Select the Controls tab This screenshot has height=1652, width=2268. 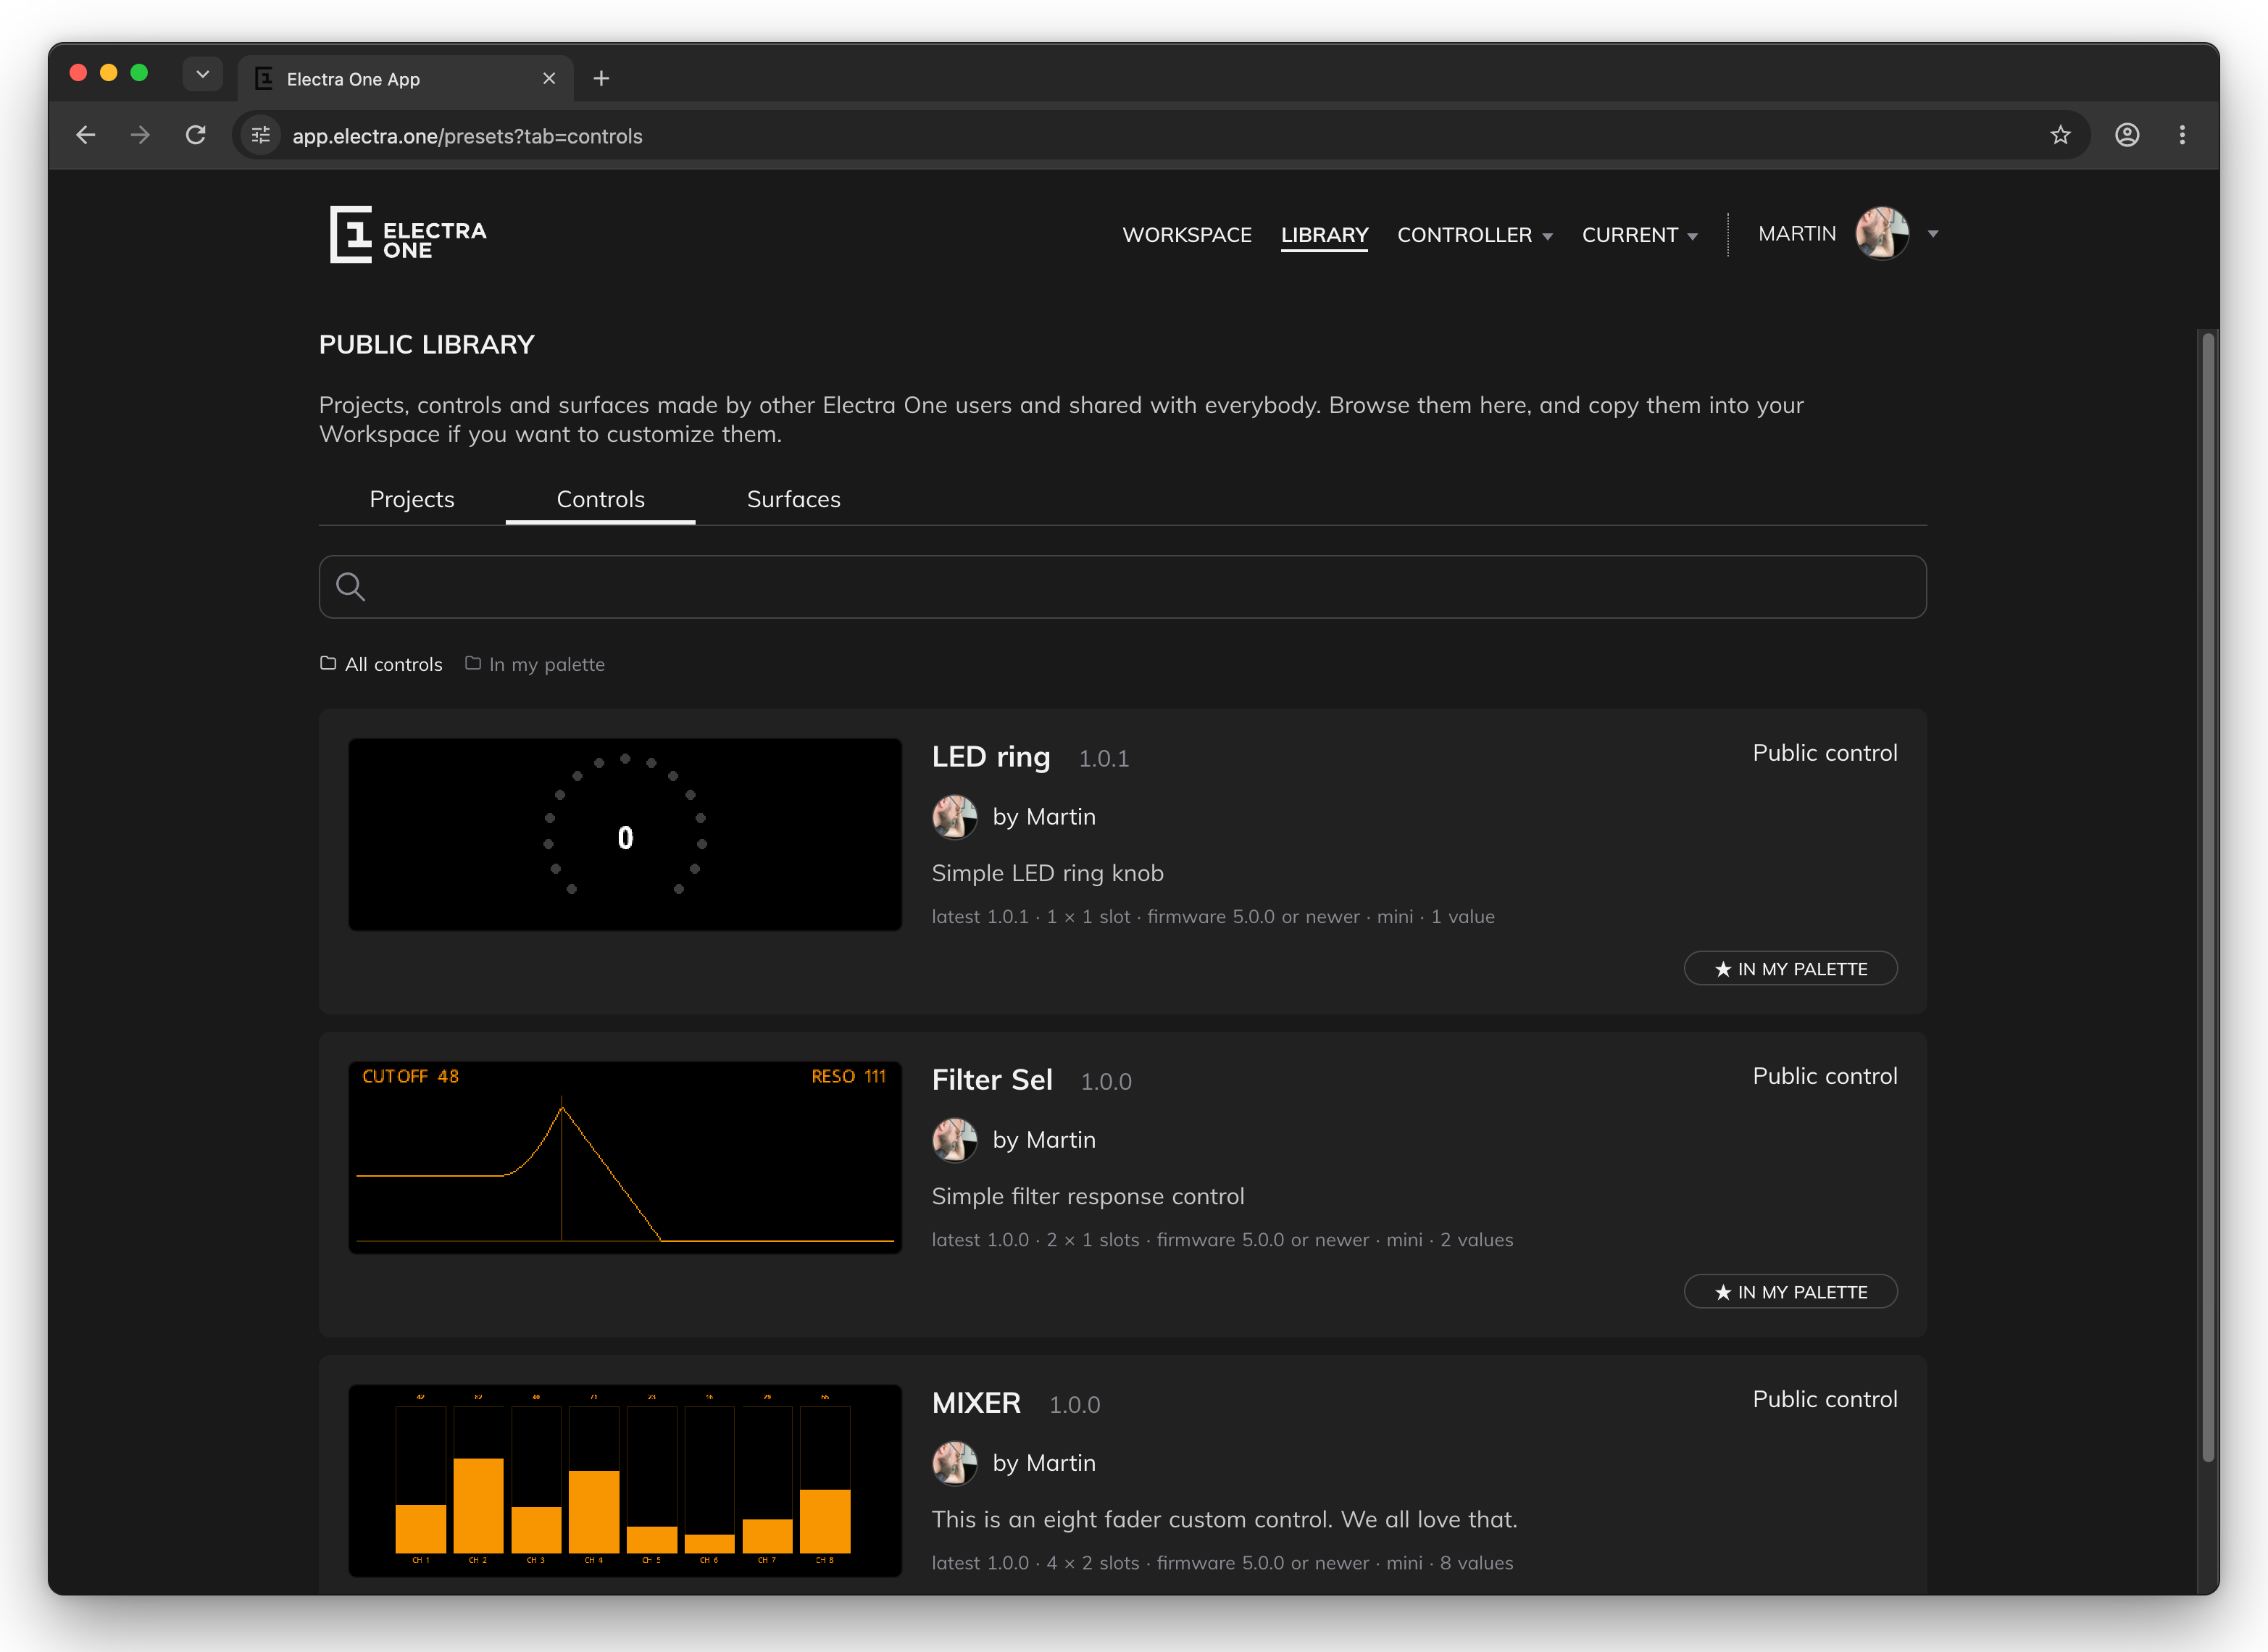pyautogui.click(x=600, y=499)
